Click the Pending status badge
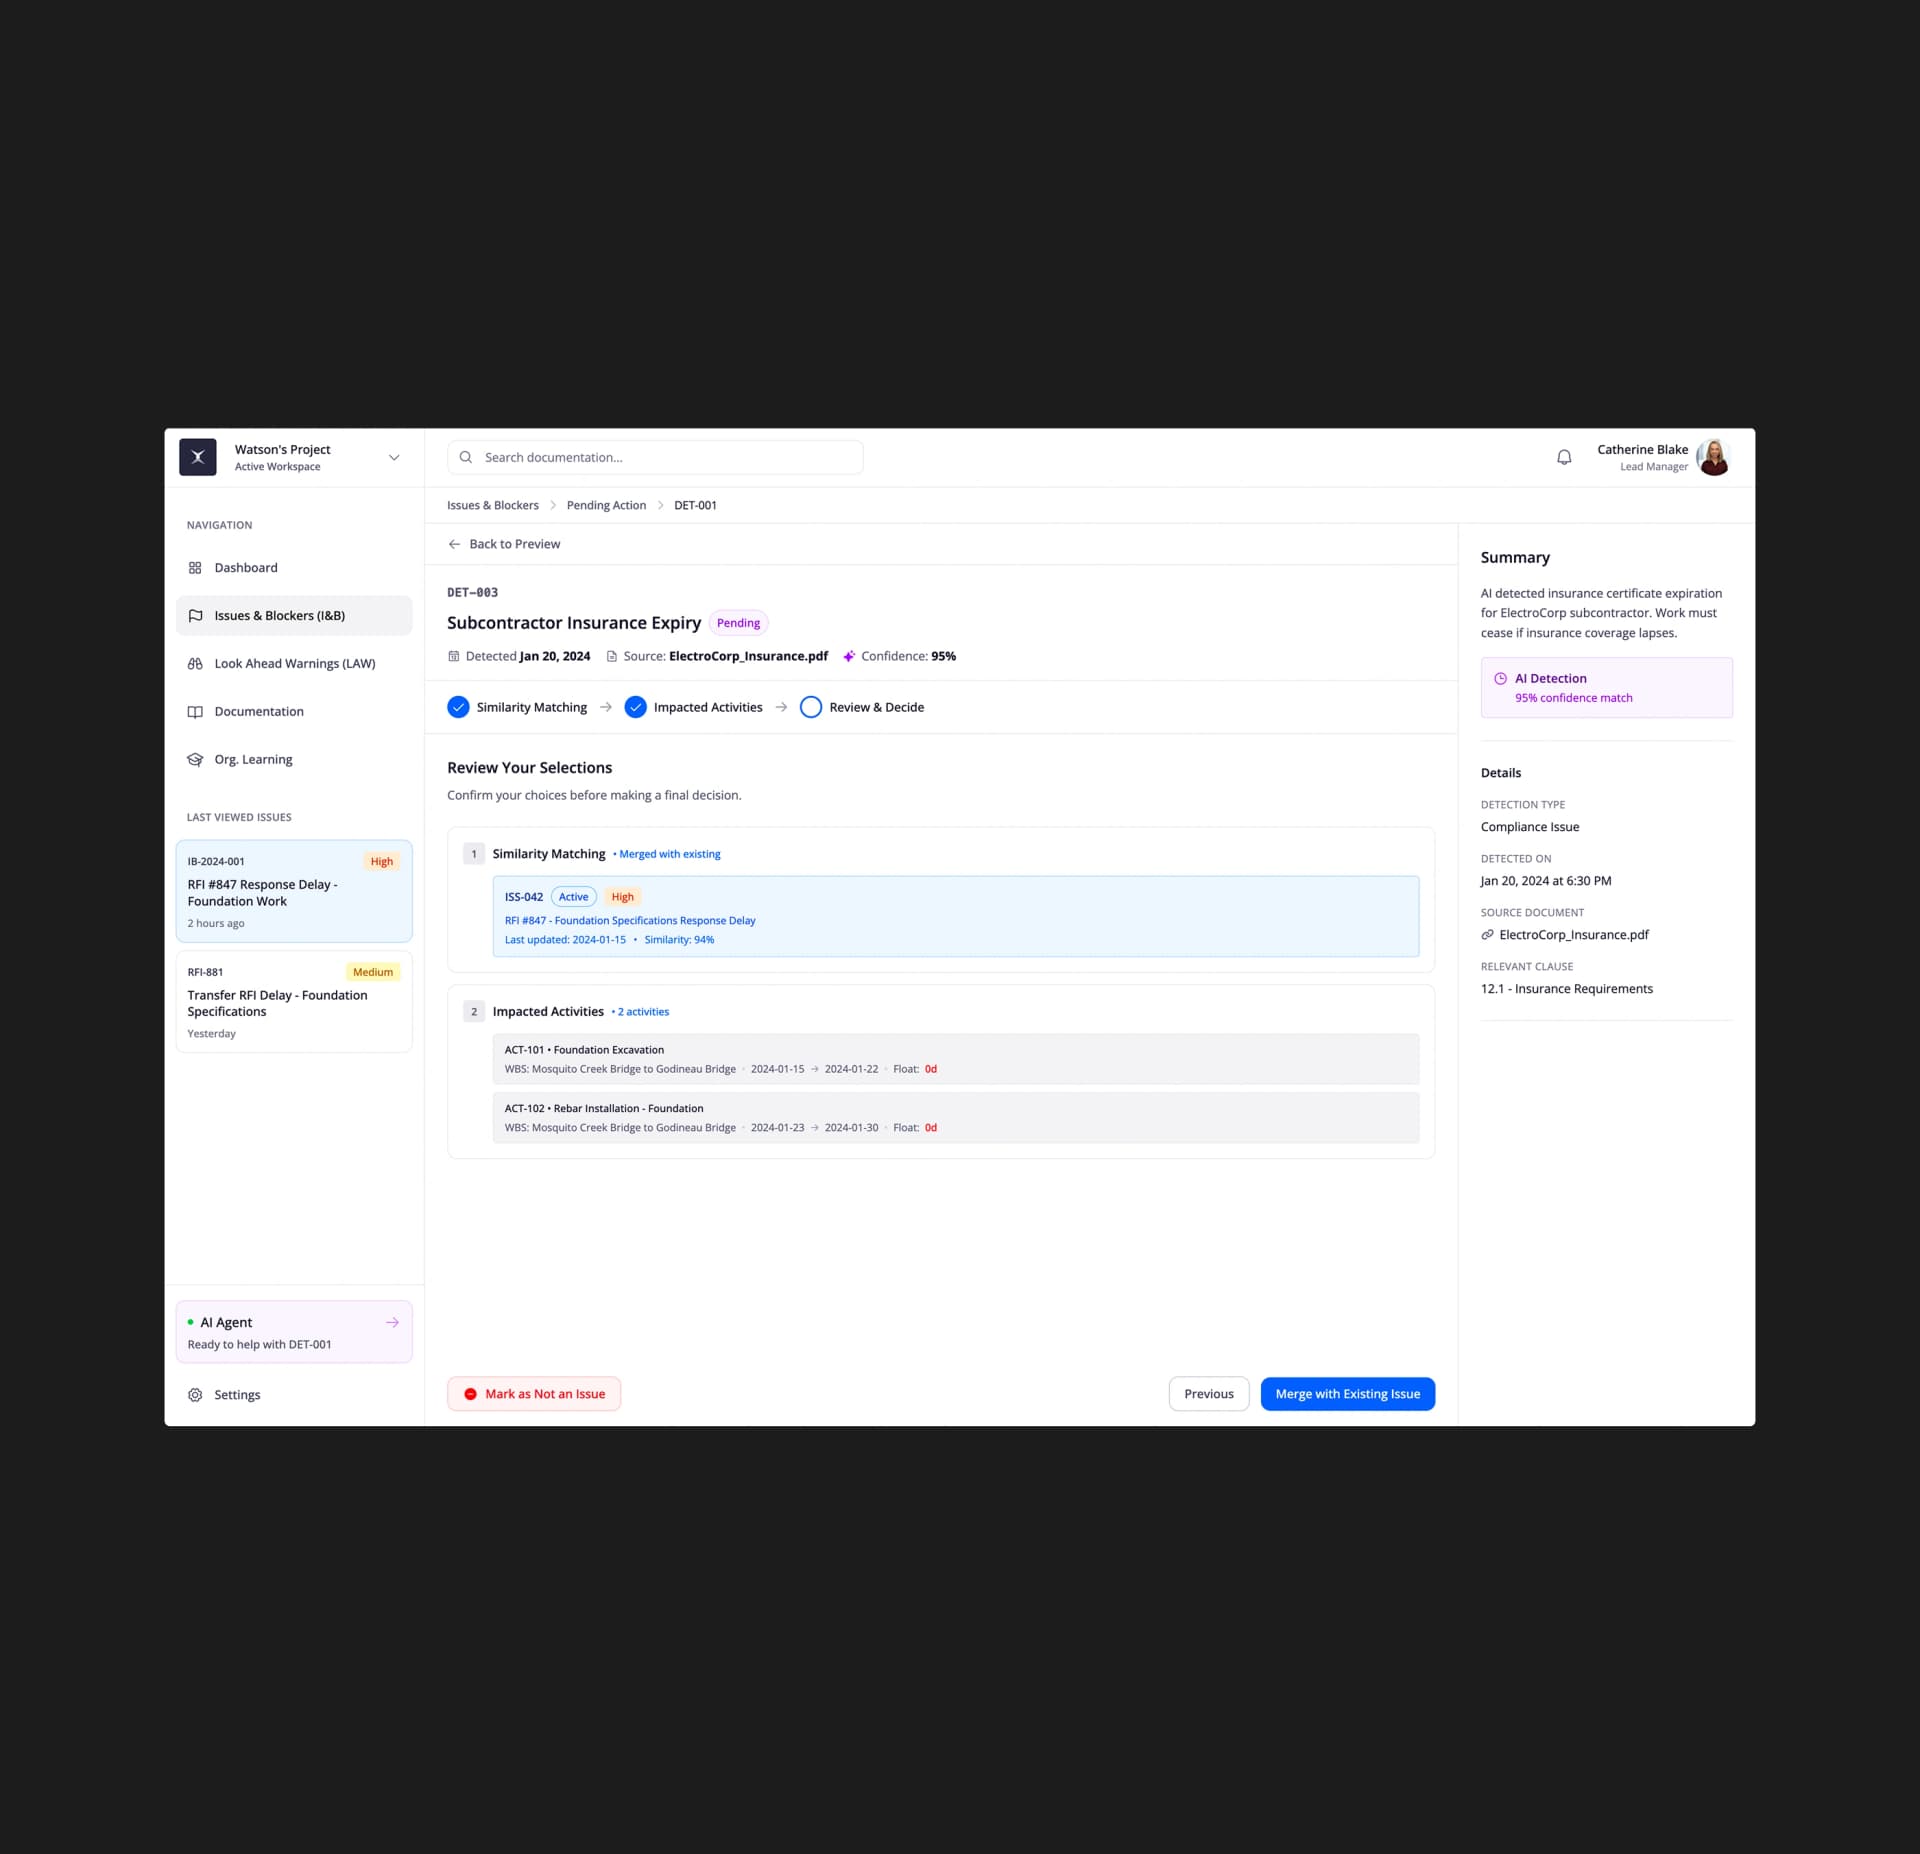1920x1854 pixels. [x=738, y=622]
